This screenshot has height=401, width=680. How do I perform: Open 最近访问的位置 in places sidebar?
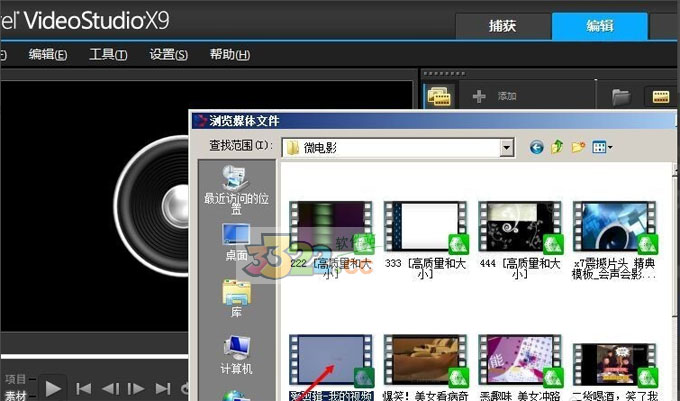pos(236,189)
